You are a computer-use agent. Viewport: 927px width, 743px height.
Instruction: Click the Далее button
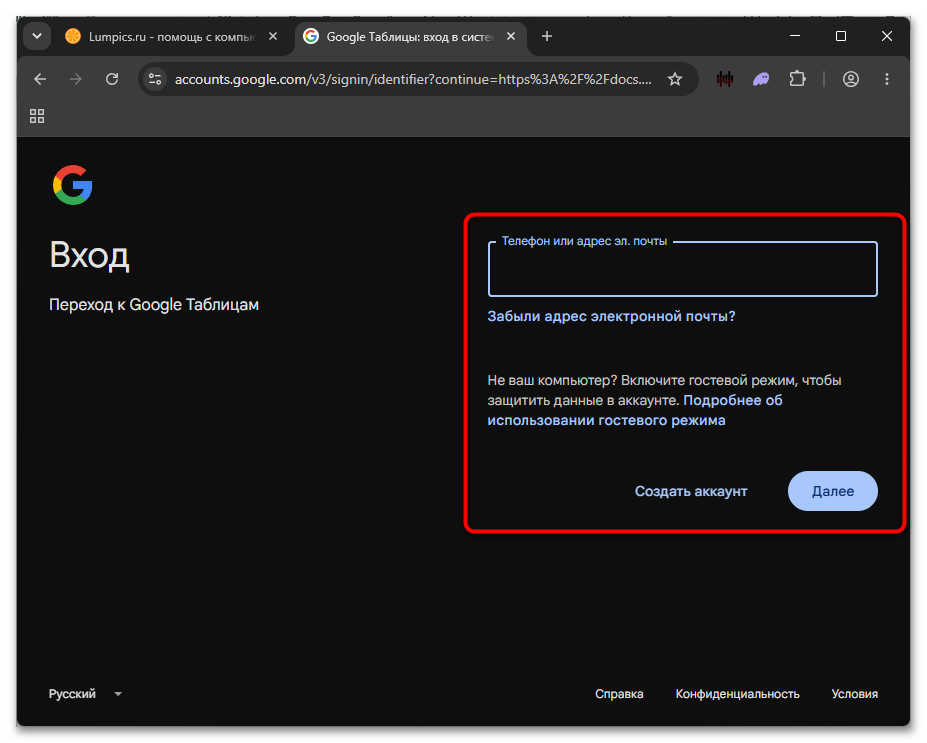click(x=832, y=491)
